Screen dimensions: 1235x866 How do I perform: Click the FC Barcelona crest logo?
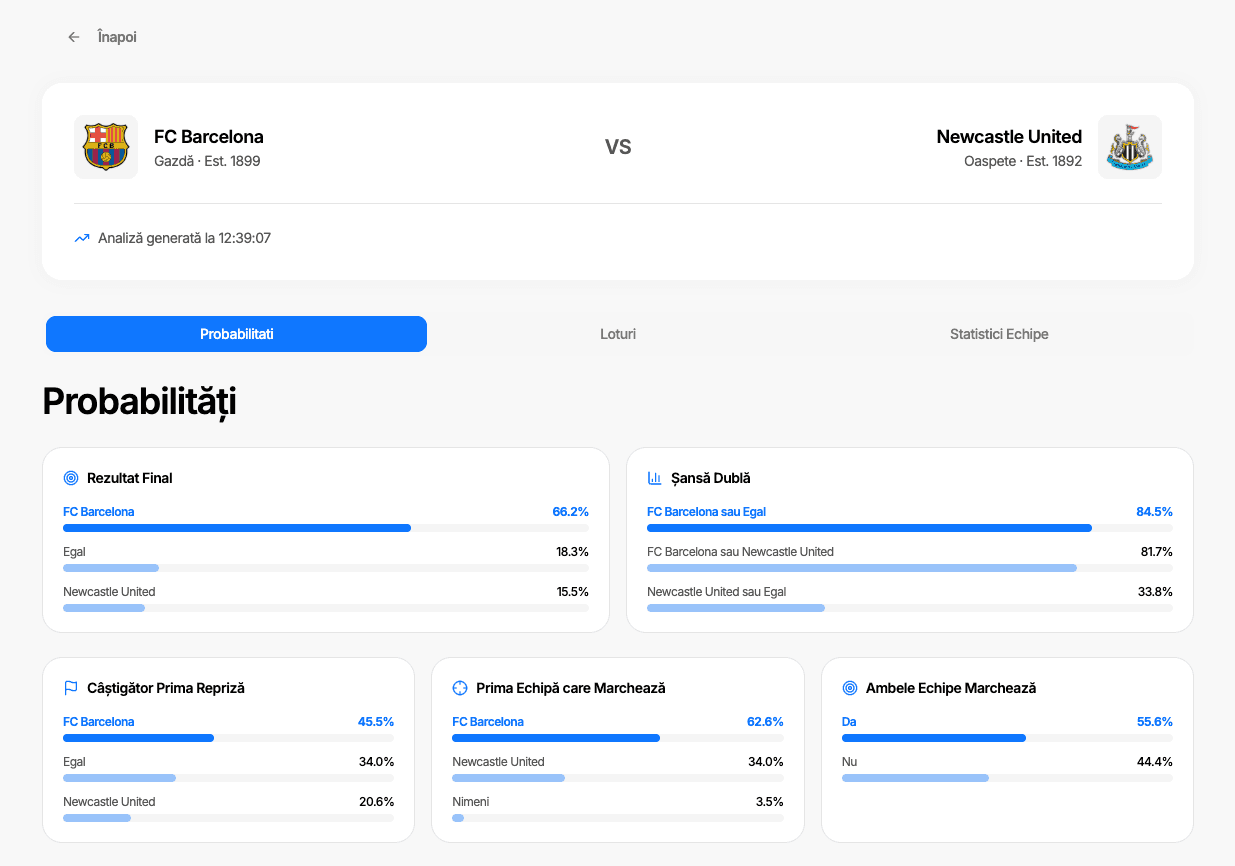106,146
